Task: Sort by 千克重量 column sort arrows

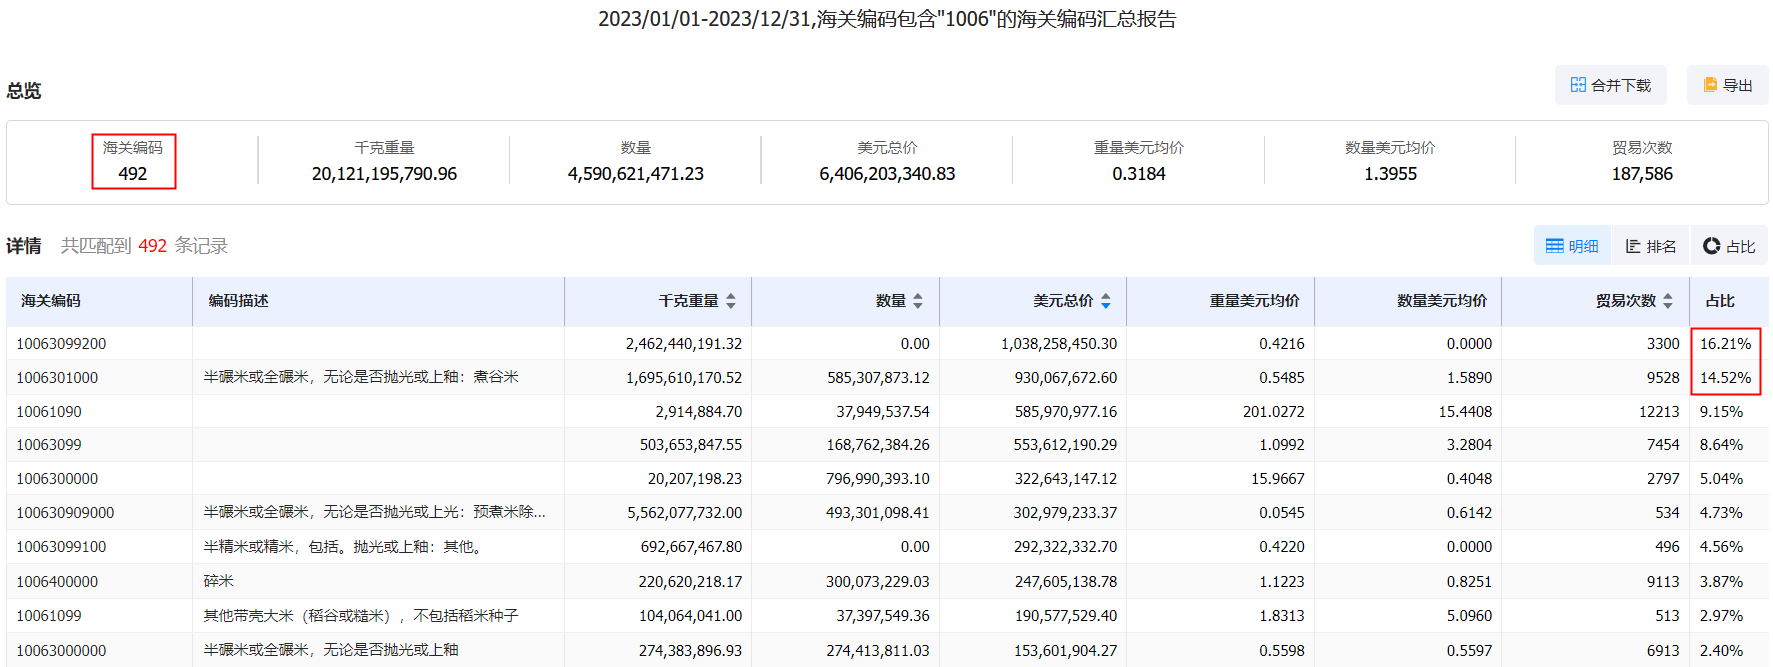Action: coord(731,301)
